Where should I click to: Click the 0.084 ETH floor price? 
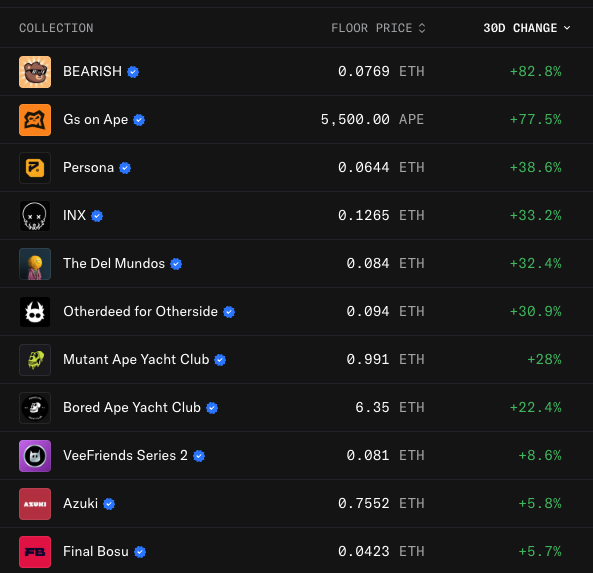[386, 264]
